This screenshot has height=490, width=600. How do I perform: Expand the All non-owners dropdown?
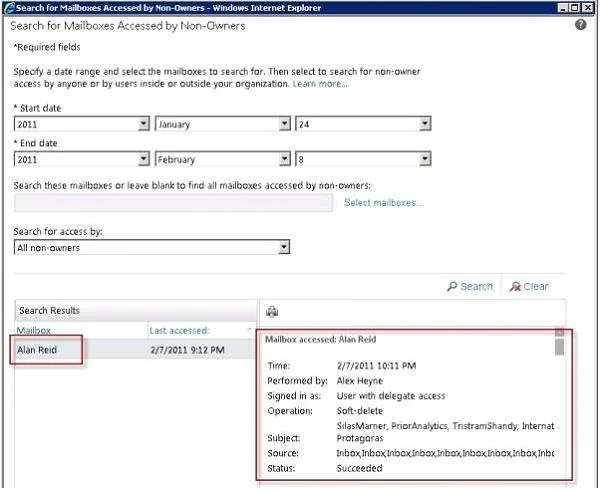click(x=152, y=247)
